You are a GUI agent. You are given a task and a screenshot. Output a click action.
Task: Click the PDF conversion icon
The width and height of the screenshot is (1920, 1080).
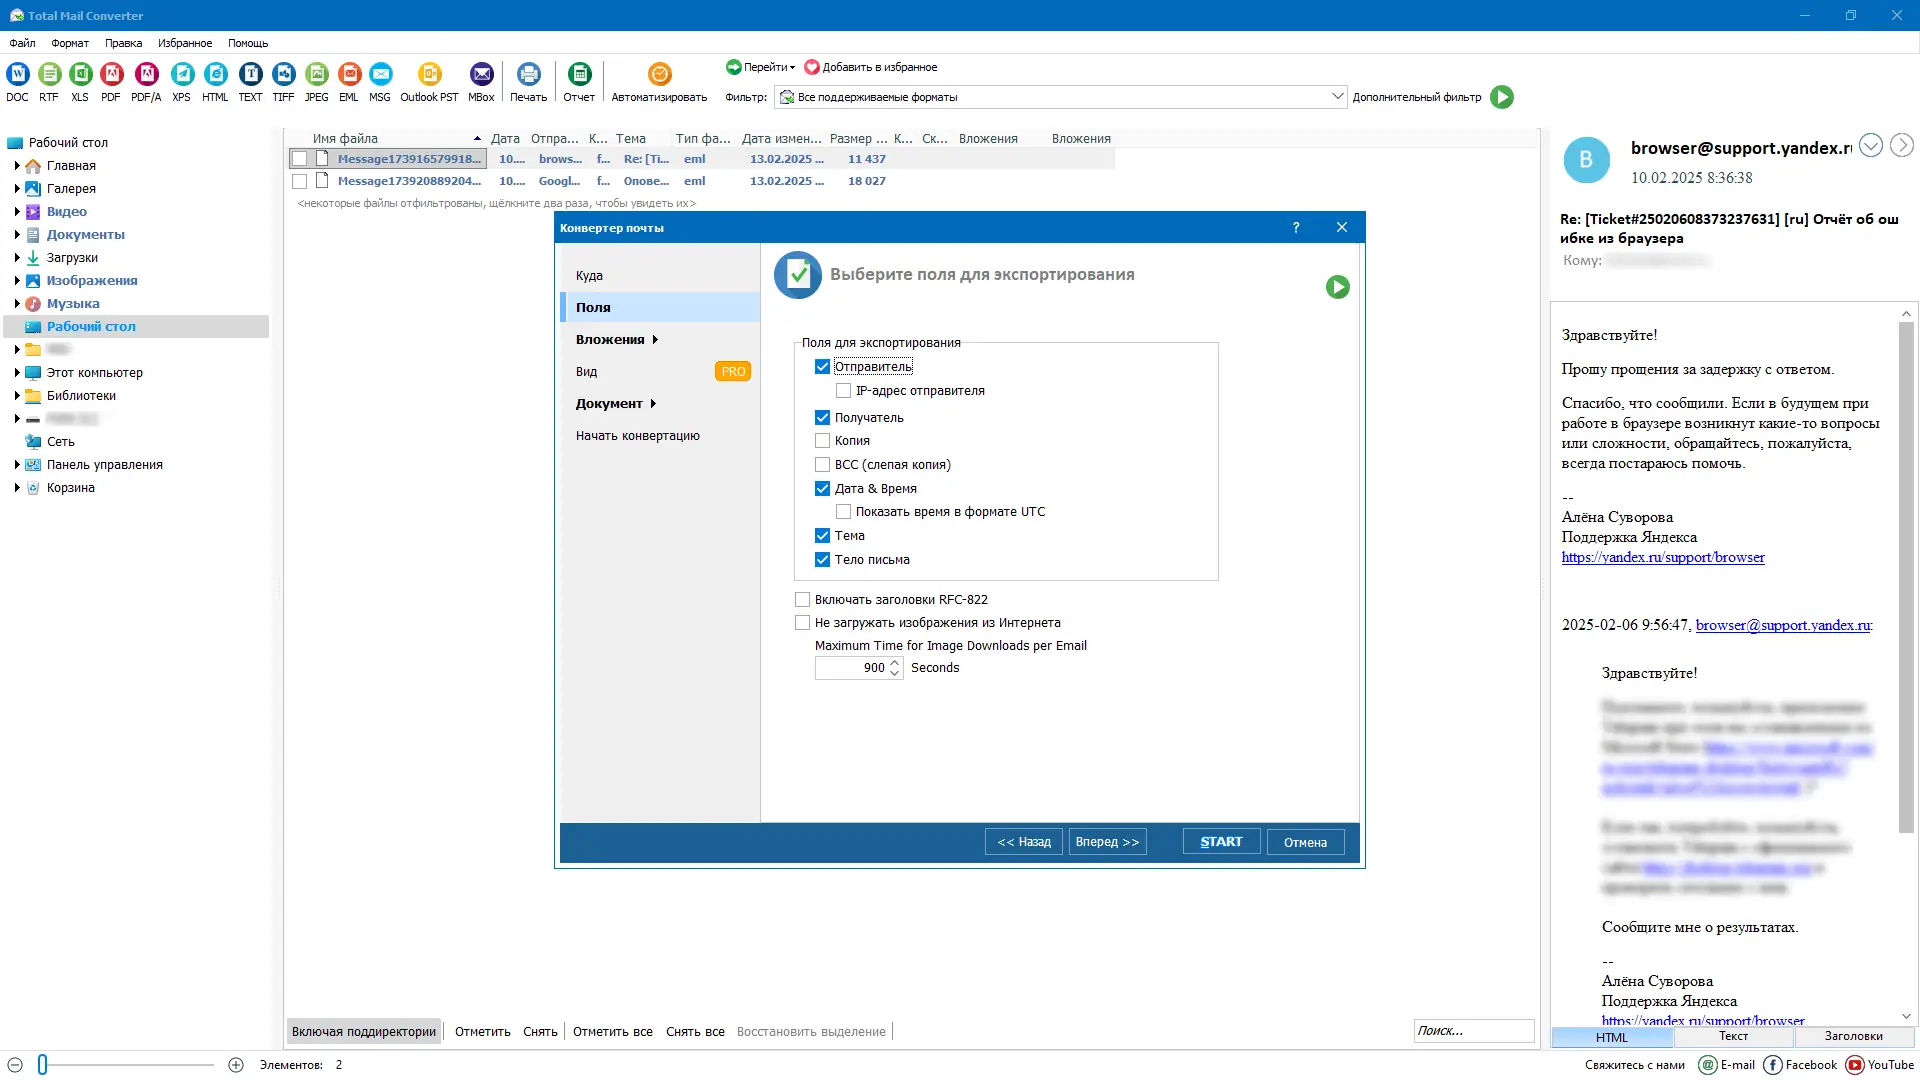pos(111,75)
